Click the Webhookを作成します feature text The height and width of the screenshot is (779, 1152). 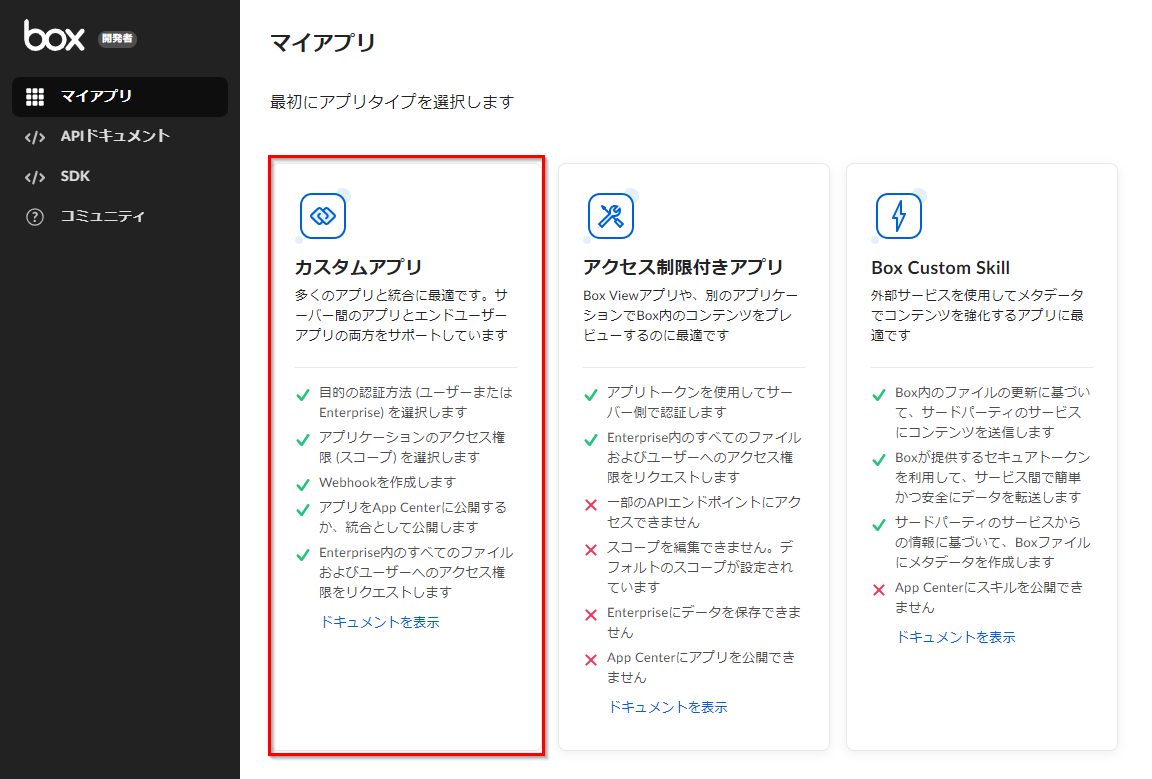pyautogui.click(x=387, y=483)
